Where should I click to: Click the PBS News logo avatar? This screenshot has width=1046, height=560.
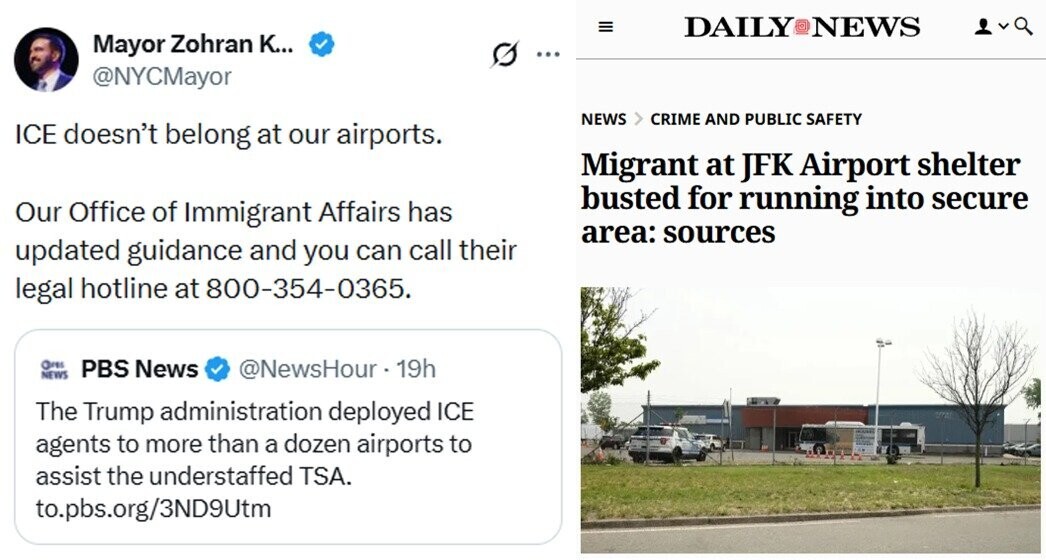53,369
